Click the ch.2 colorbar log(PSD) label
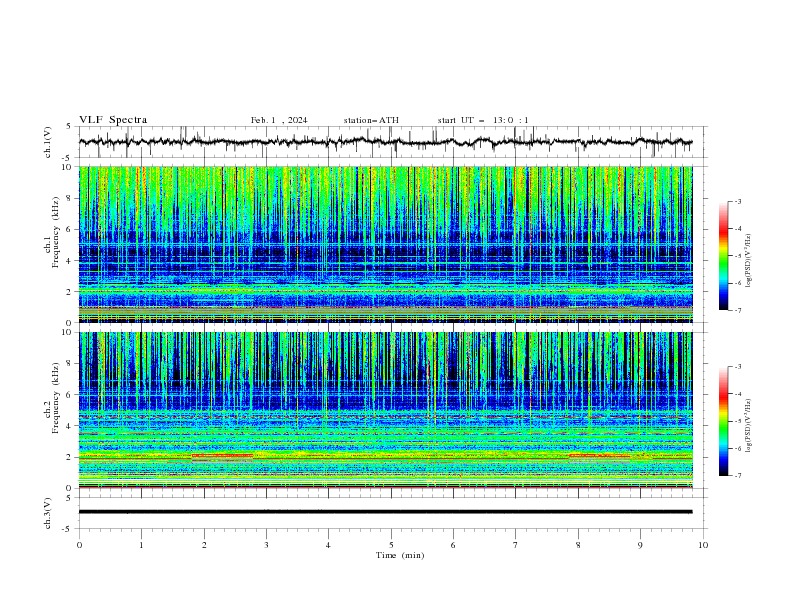792x612 pixels. [x=748, y=426]
